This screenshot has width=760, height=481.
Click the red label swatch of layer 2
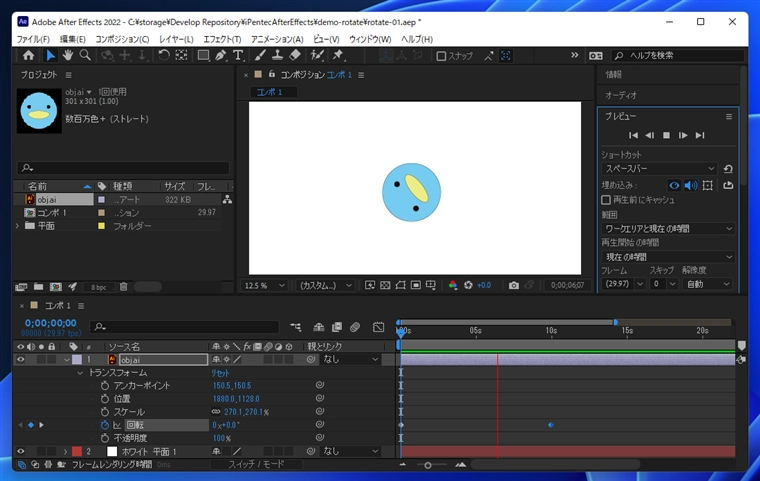[x=77, y=451]
